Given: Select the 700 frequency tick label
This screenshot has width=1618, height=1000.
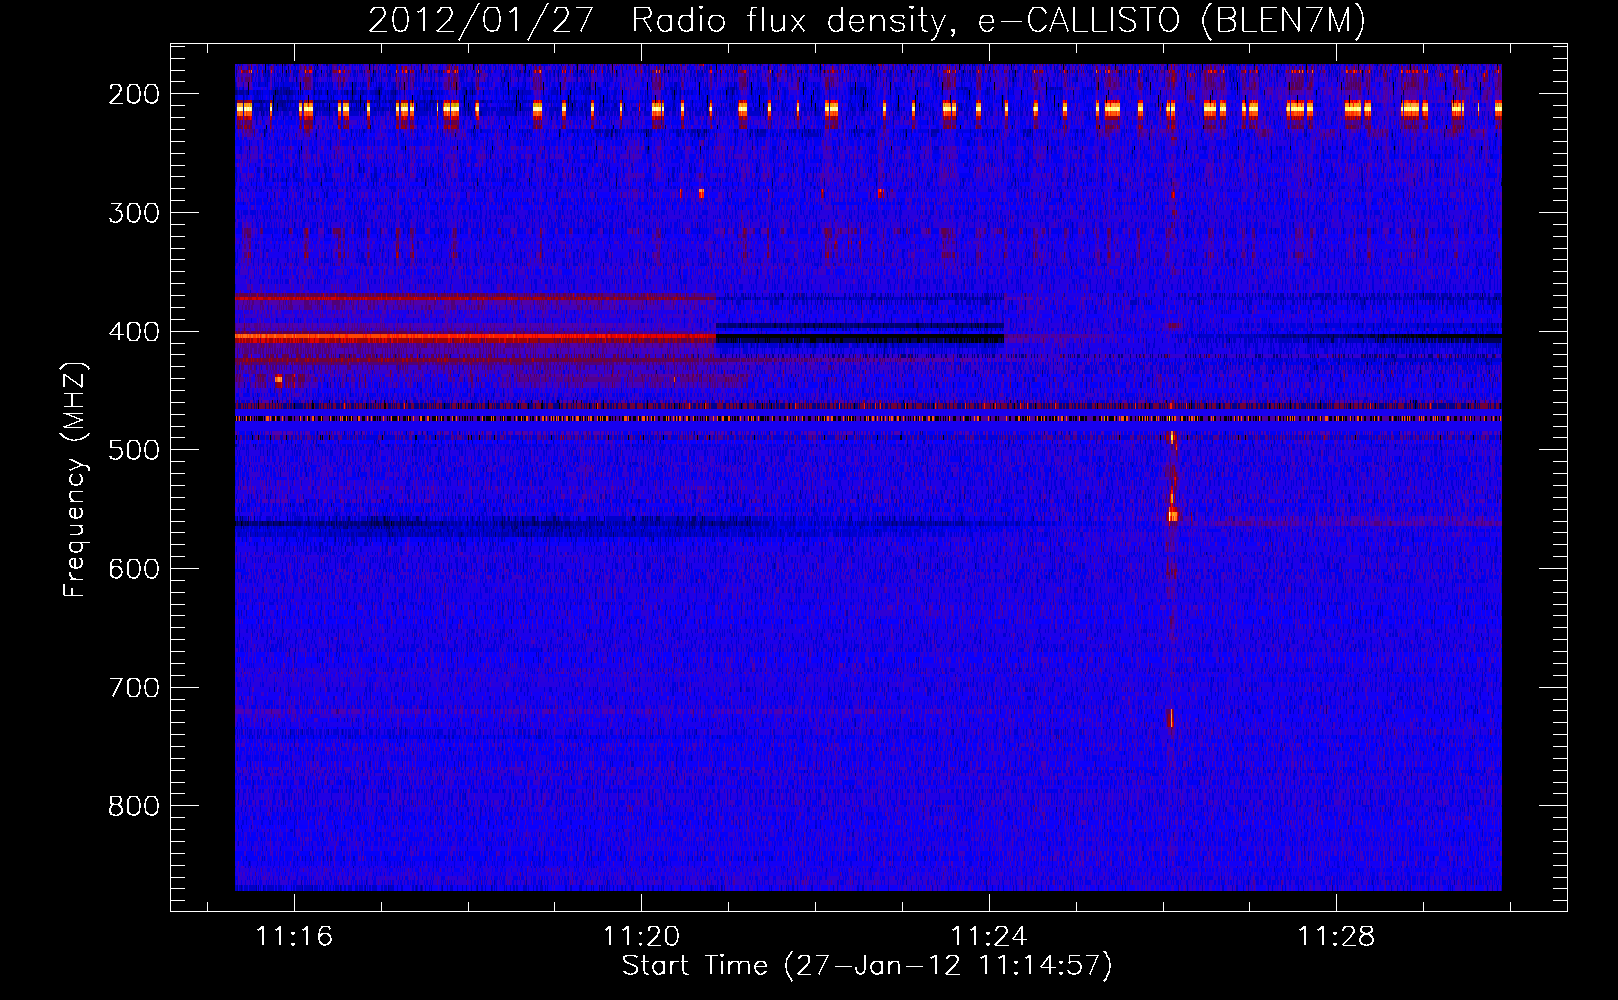Looking at the screenshot, I should [133, 688].
